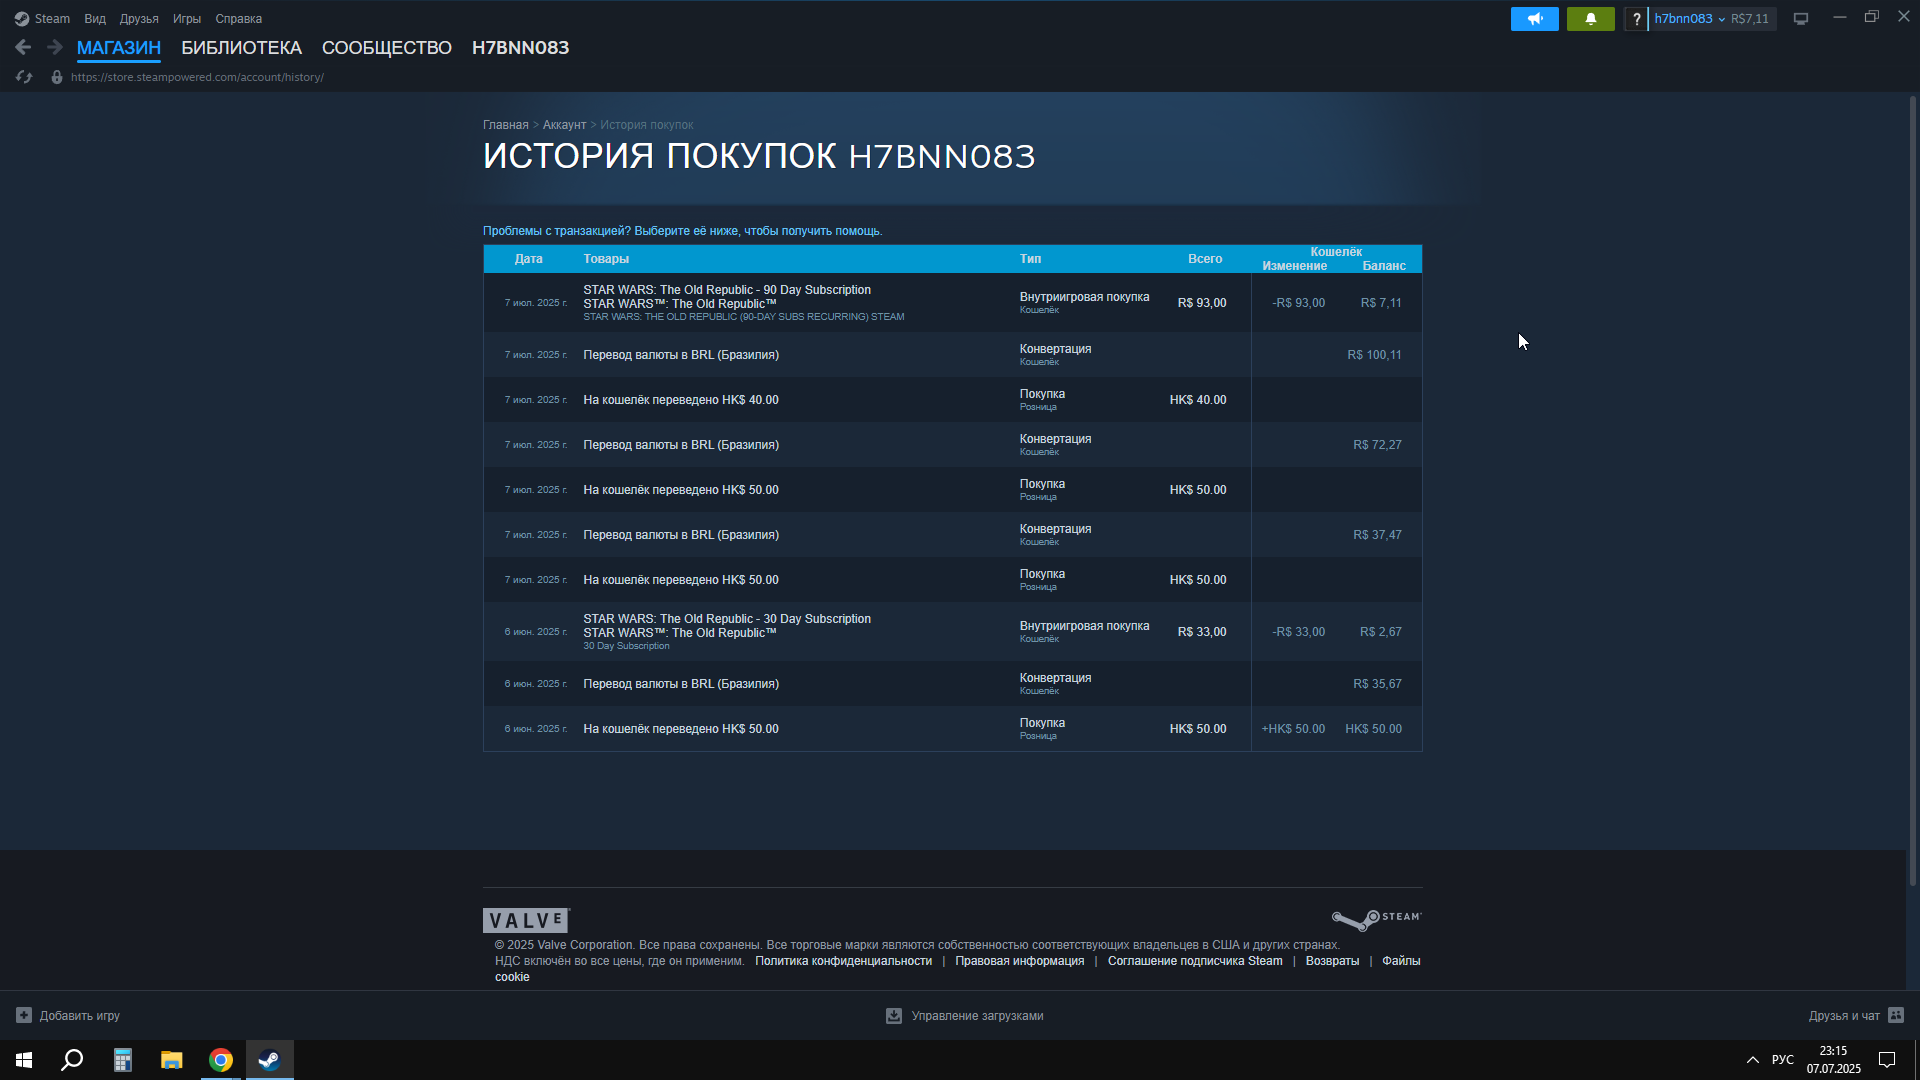Go back with the back arrow
Viewport: 1920px width, 1080px height.
click(x=23, y=47)
